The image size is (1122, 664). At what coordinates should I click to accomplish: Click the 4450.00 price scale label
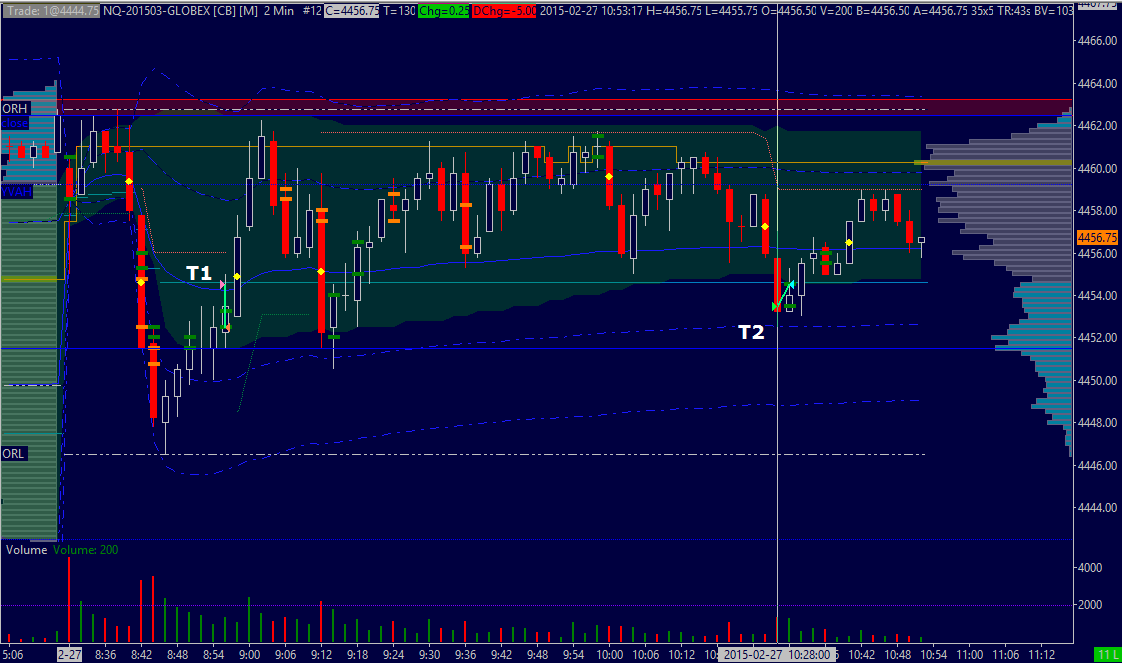(1098, 381)
